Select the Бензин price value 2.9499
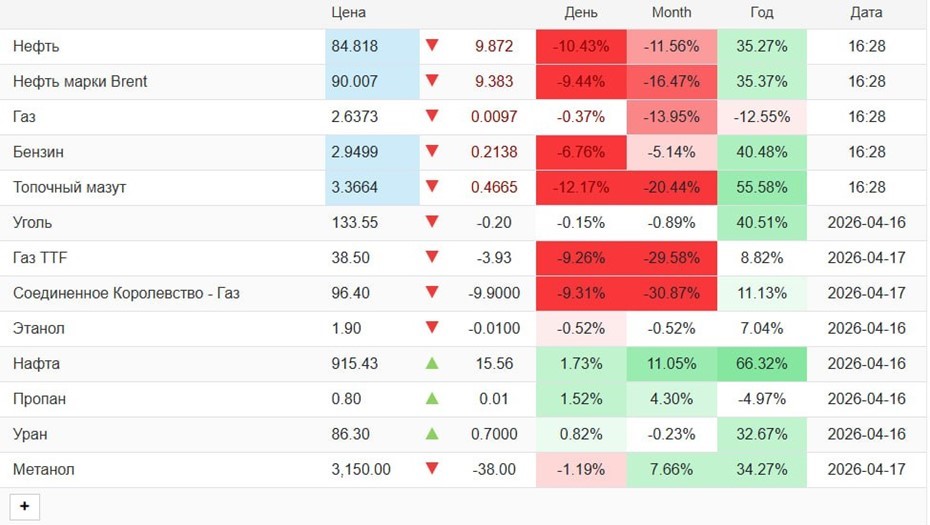 (x=355, y=152)
